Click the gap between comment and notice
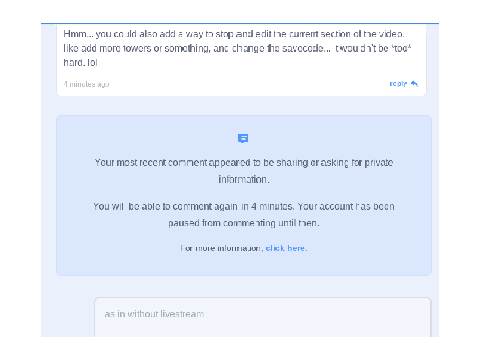The width and height of the screenshot is (480, 360). [242, 106]
